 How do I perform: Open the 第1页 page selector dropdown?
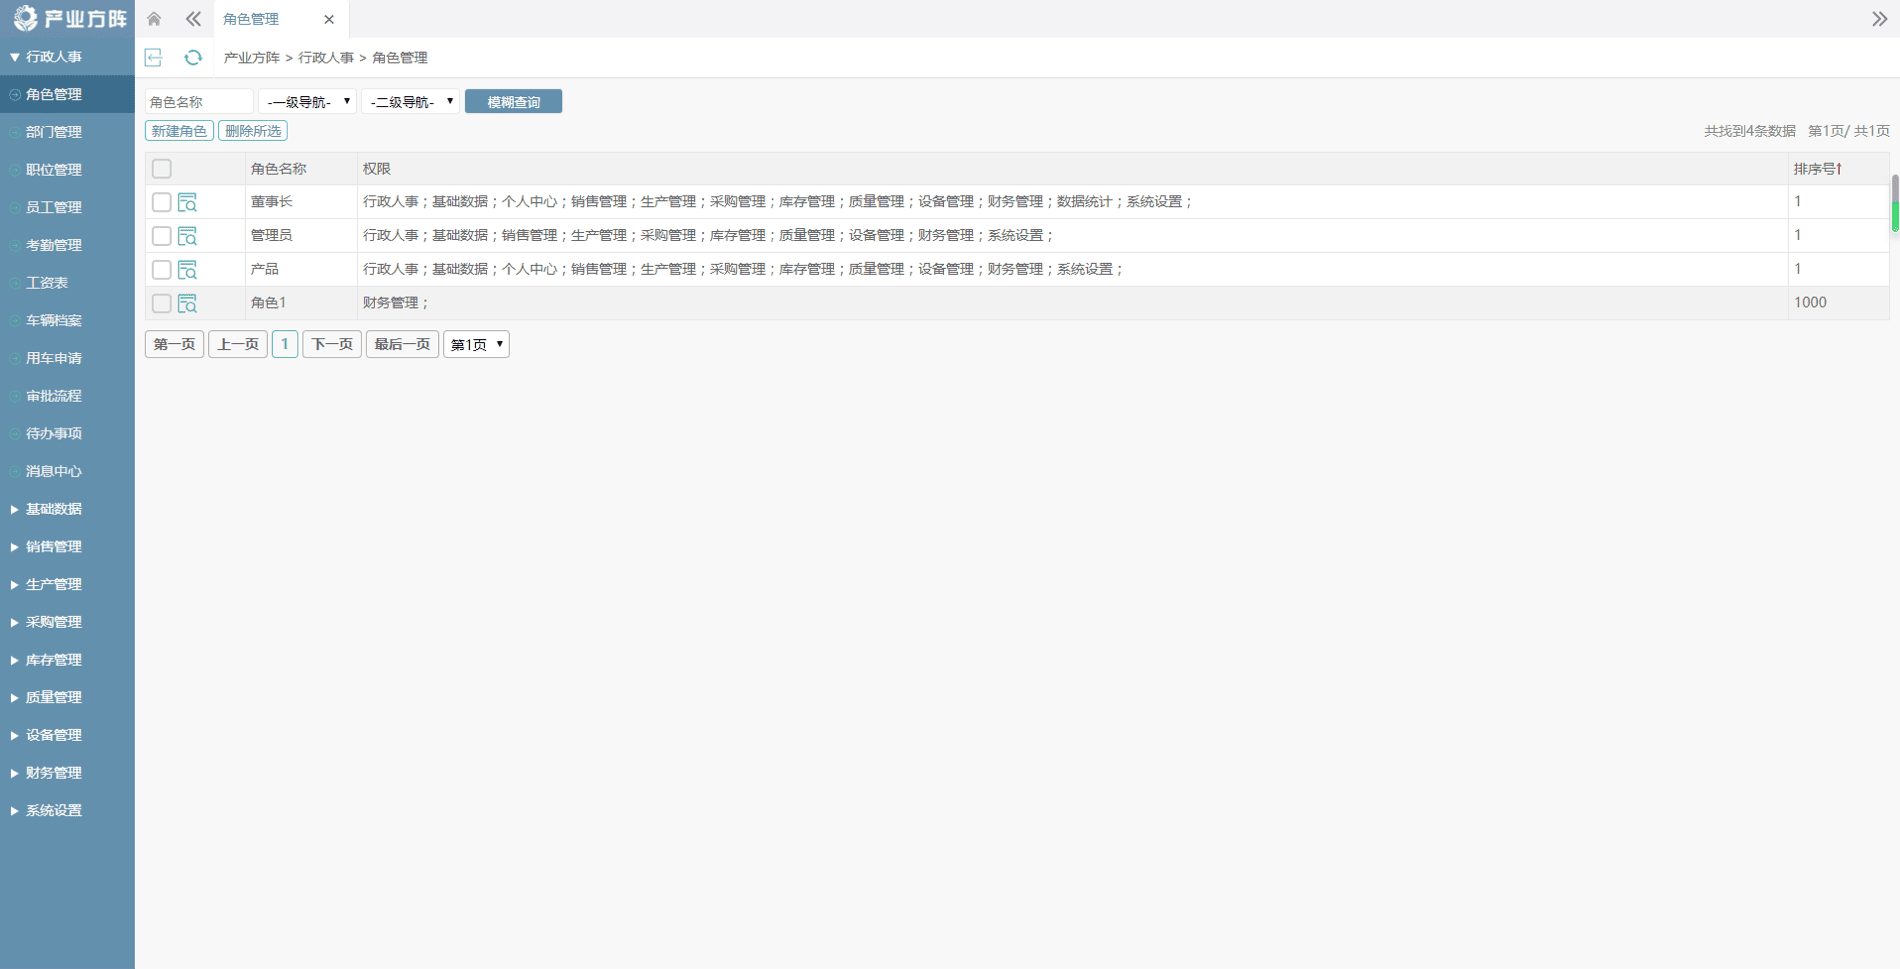(476, 345)
